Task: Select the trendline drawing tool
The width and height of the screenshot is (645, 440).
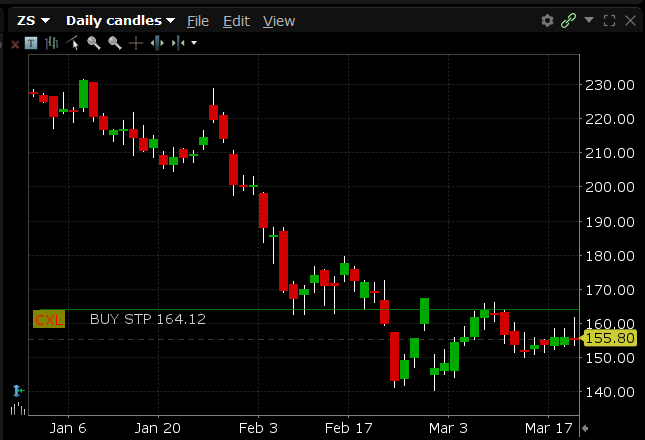Action: (x=73, y=43)
